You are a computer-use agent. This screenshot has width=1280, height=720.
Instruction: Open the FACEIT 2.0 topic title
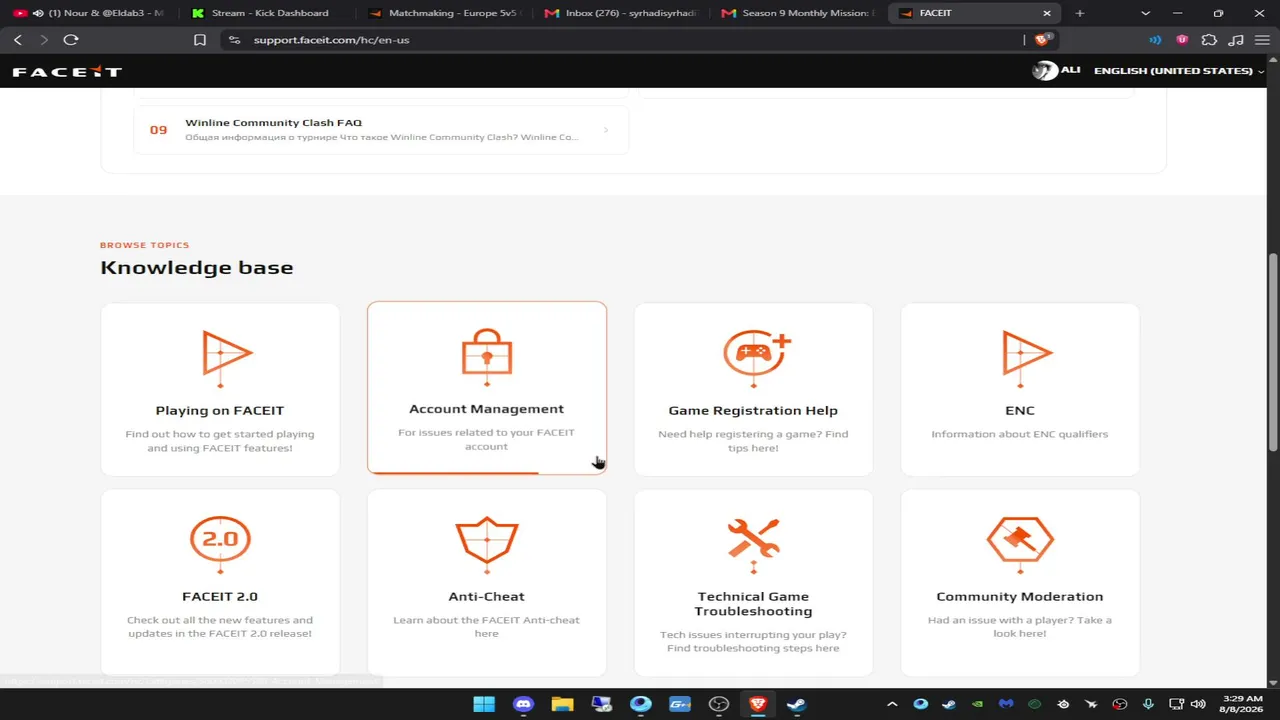(220, 596)
